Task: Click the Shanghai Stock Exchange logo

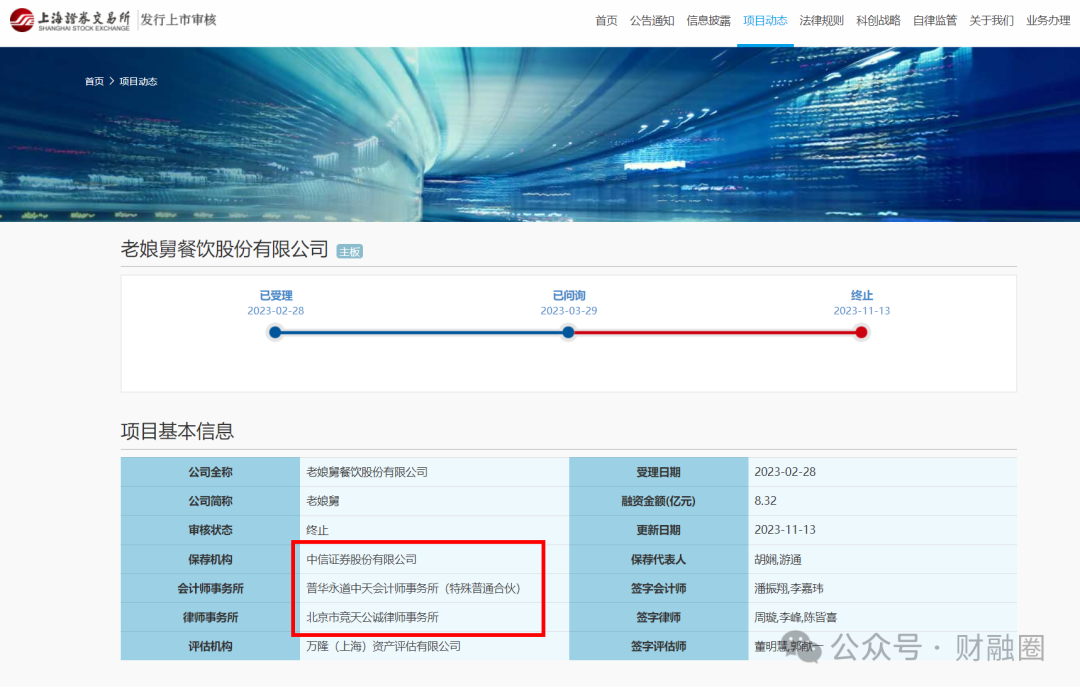Action: (x=70, y=20)
